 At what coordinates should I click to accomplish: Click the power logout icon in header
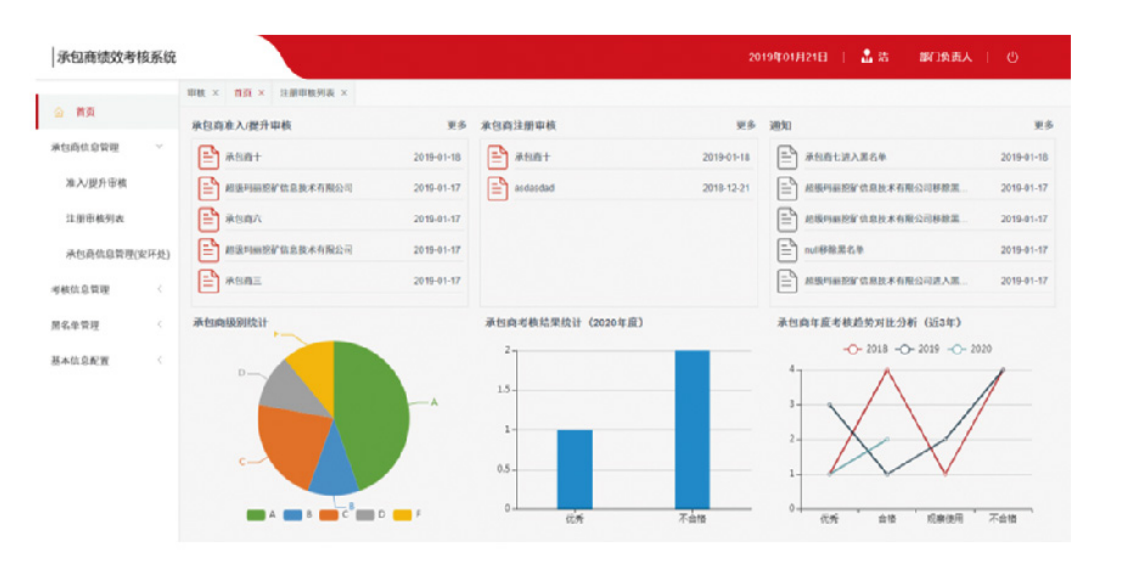click(x=1012, y=57)
